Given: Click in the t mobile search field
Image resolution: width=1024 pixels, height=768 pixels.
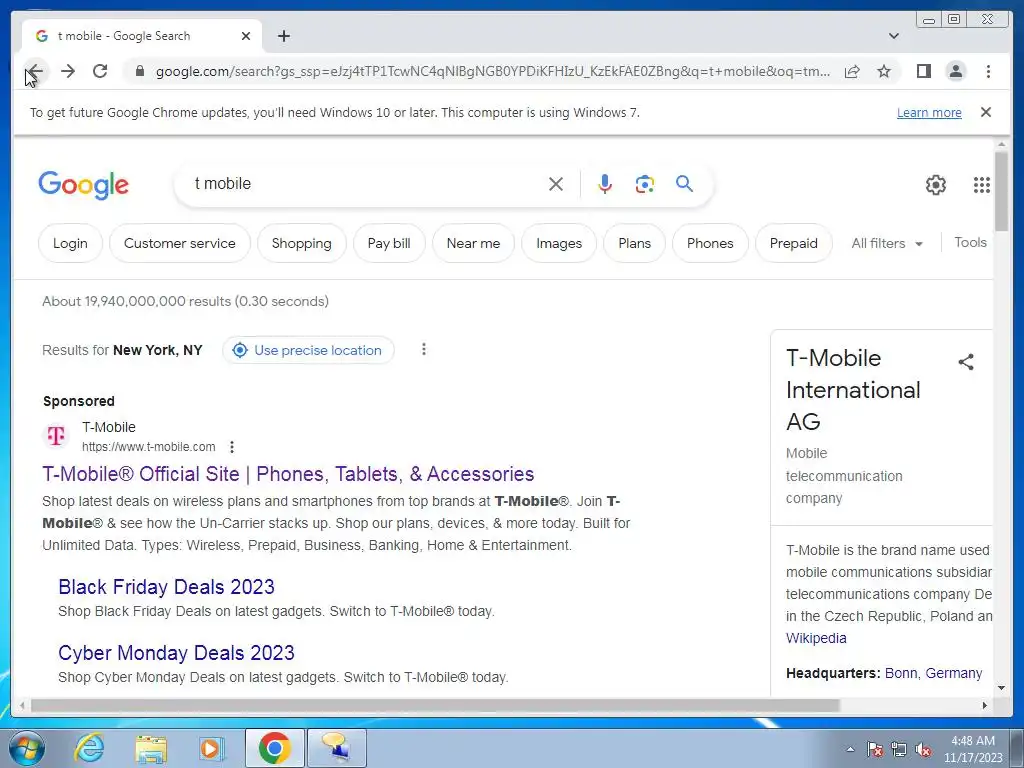Looking at the screenshot, I should point(366,184).
